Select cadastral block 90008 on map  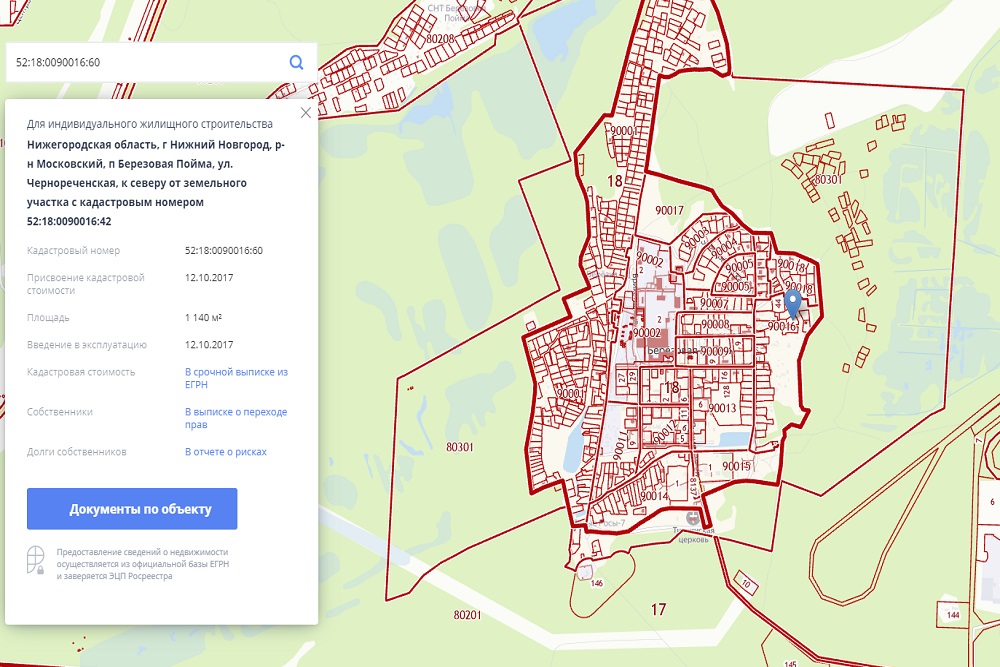coord(714,324)
